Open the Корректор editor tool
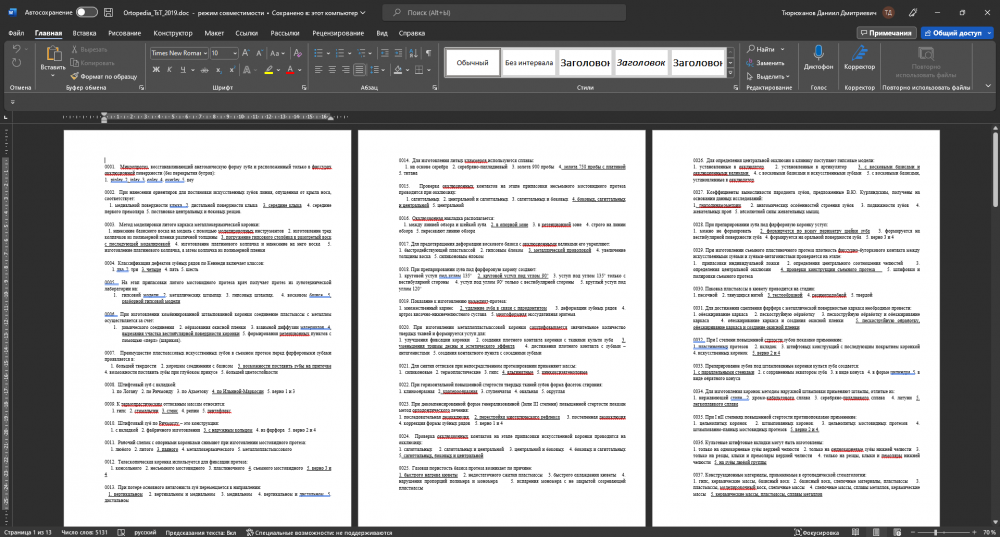1000x537 pixels. tap(859, 53)
